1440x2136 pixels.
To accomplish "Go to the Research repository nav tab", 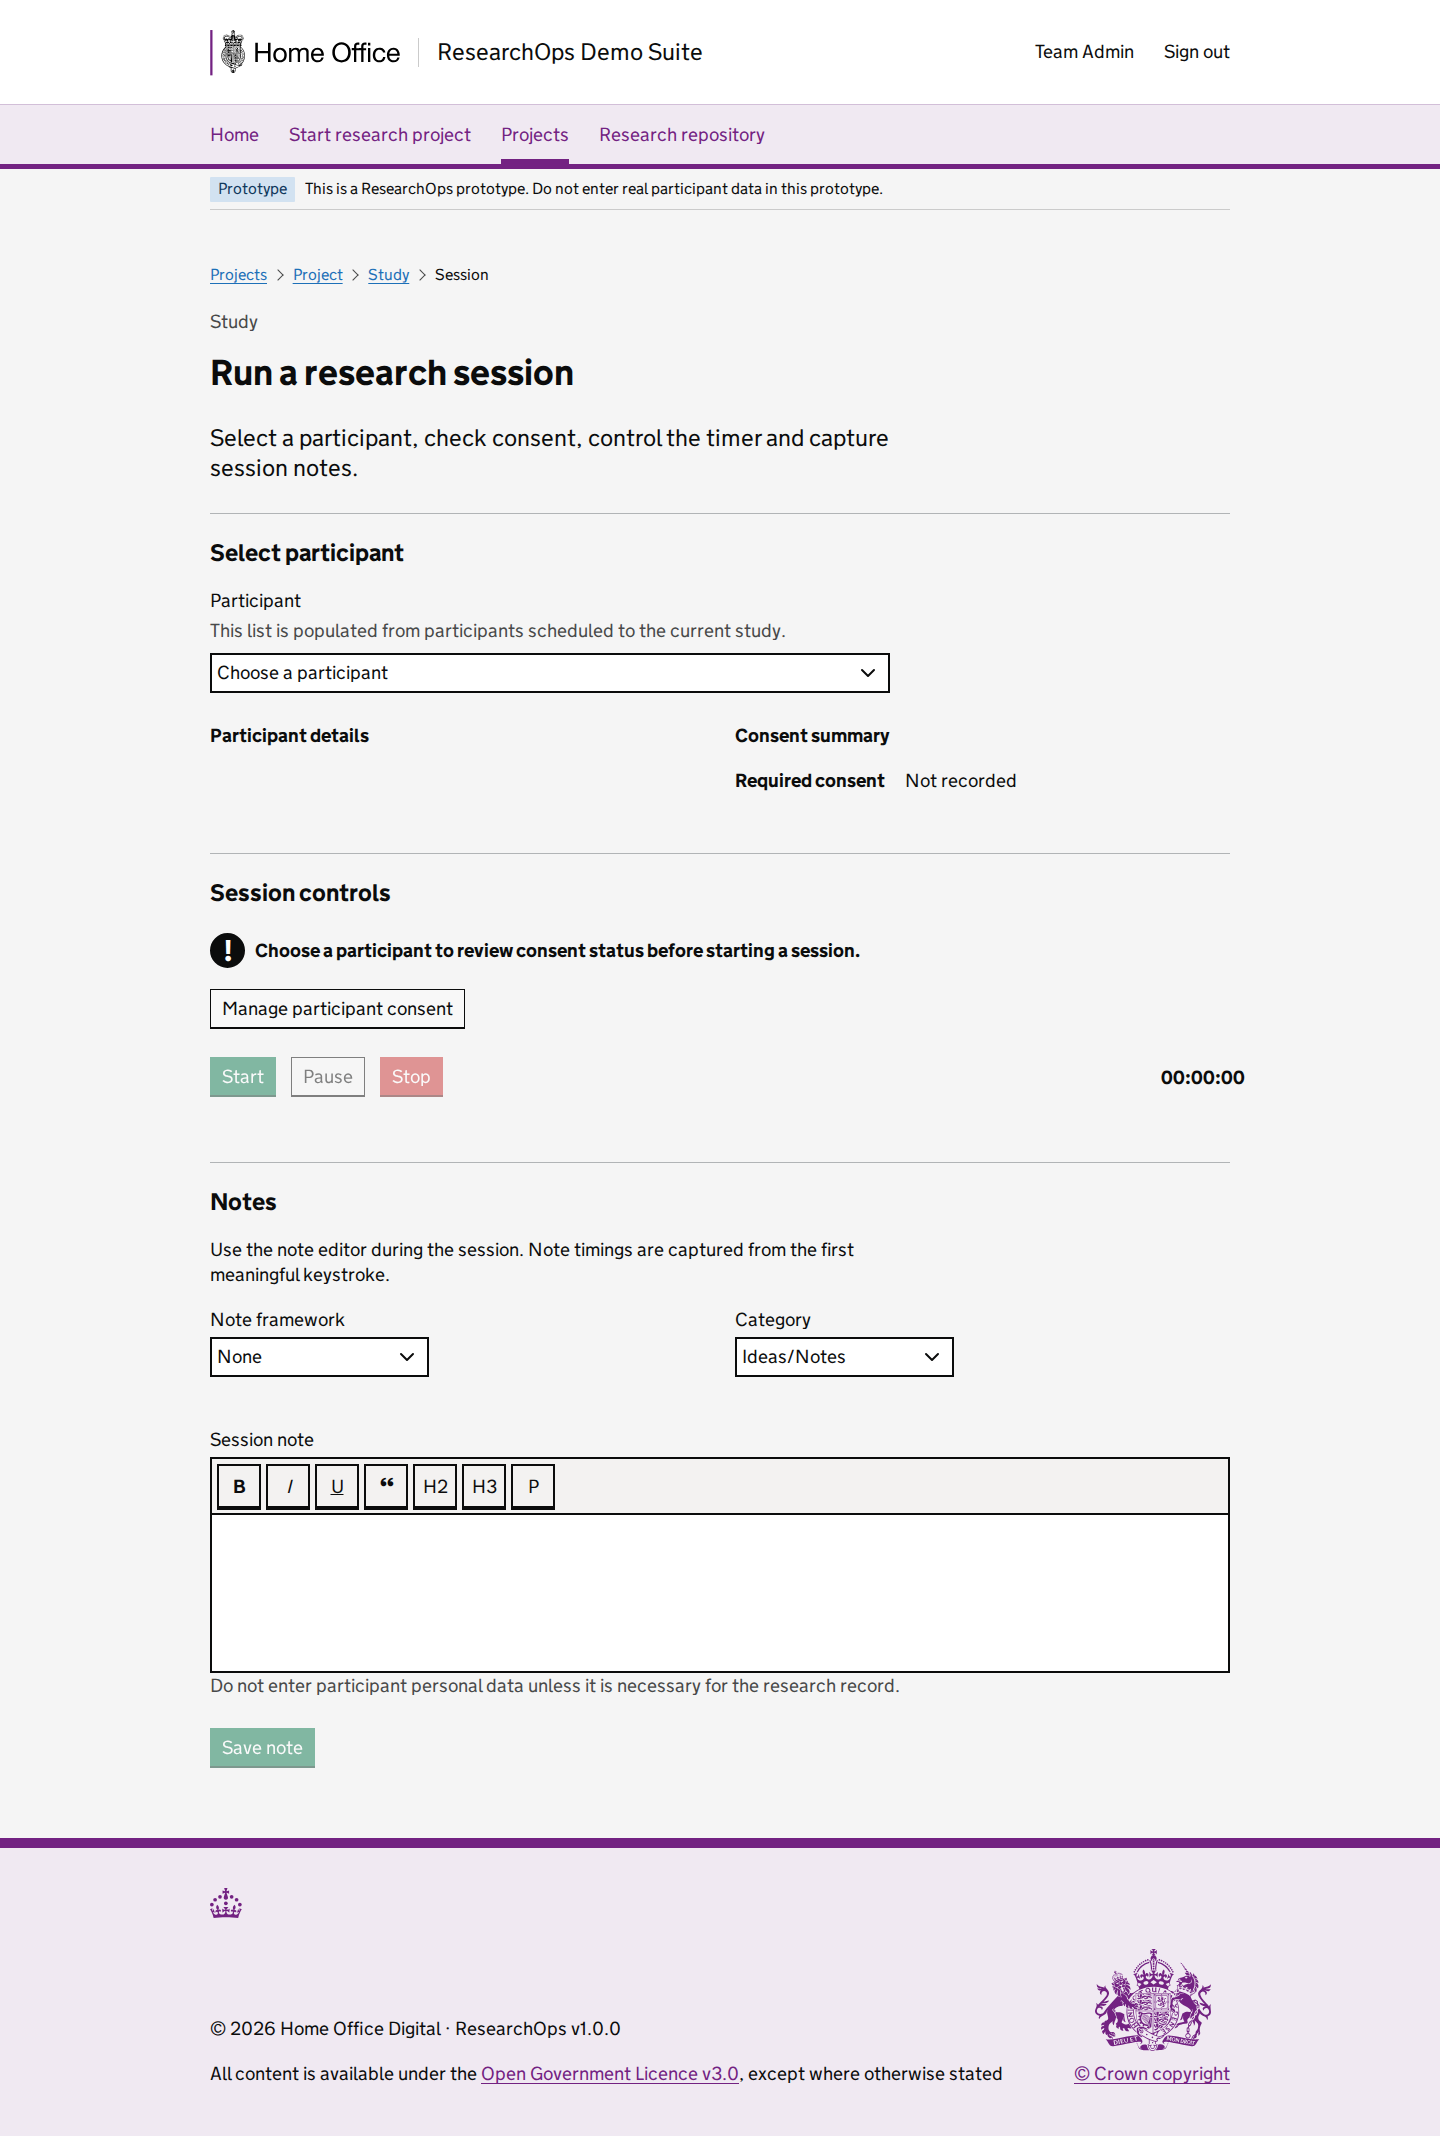I will point(682,135).
